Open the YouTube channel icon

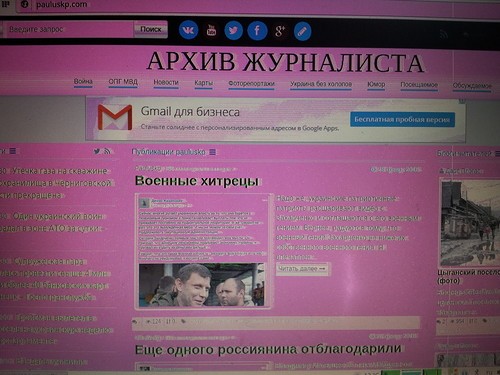[211, 30]
